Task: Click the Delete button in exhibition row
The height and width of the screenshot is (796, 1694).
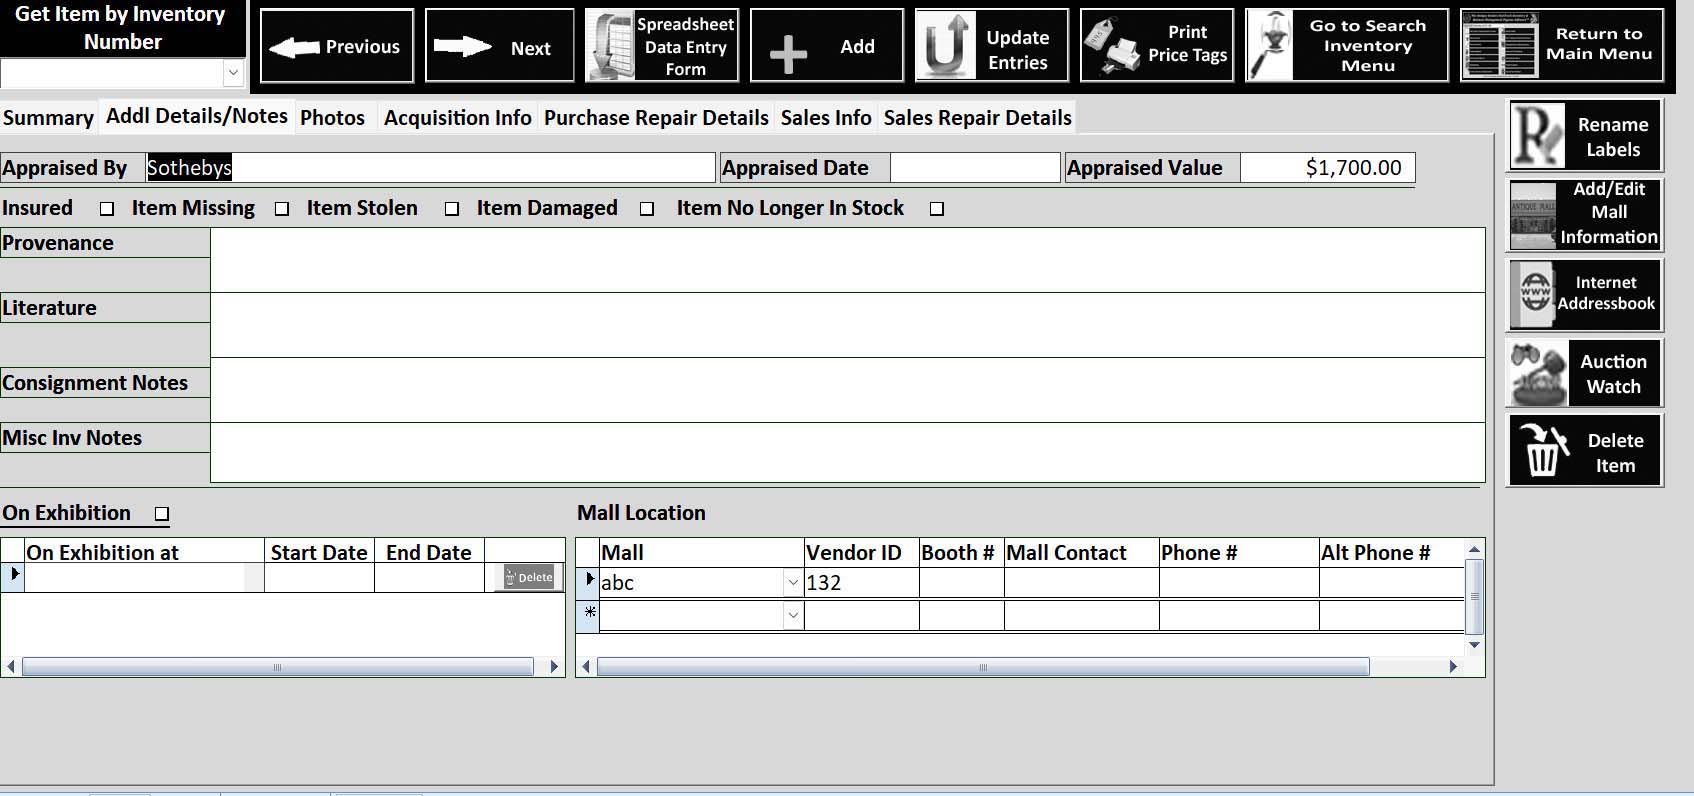Action: click(529, 577)
